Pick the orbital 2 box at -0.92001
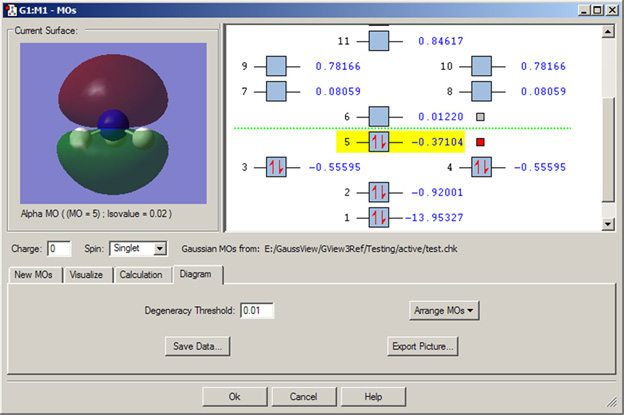 point(379,192)
